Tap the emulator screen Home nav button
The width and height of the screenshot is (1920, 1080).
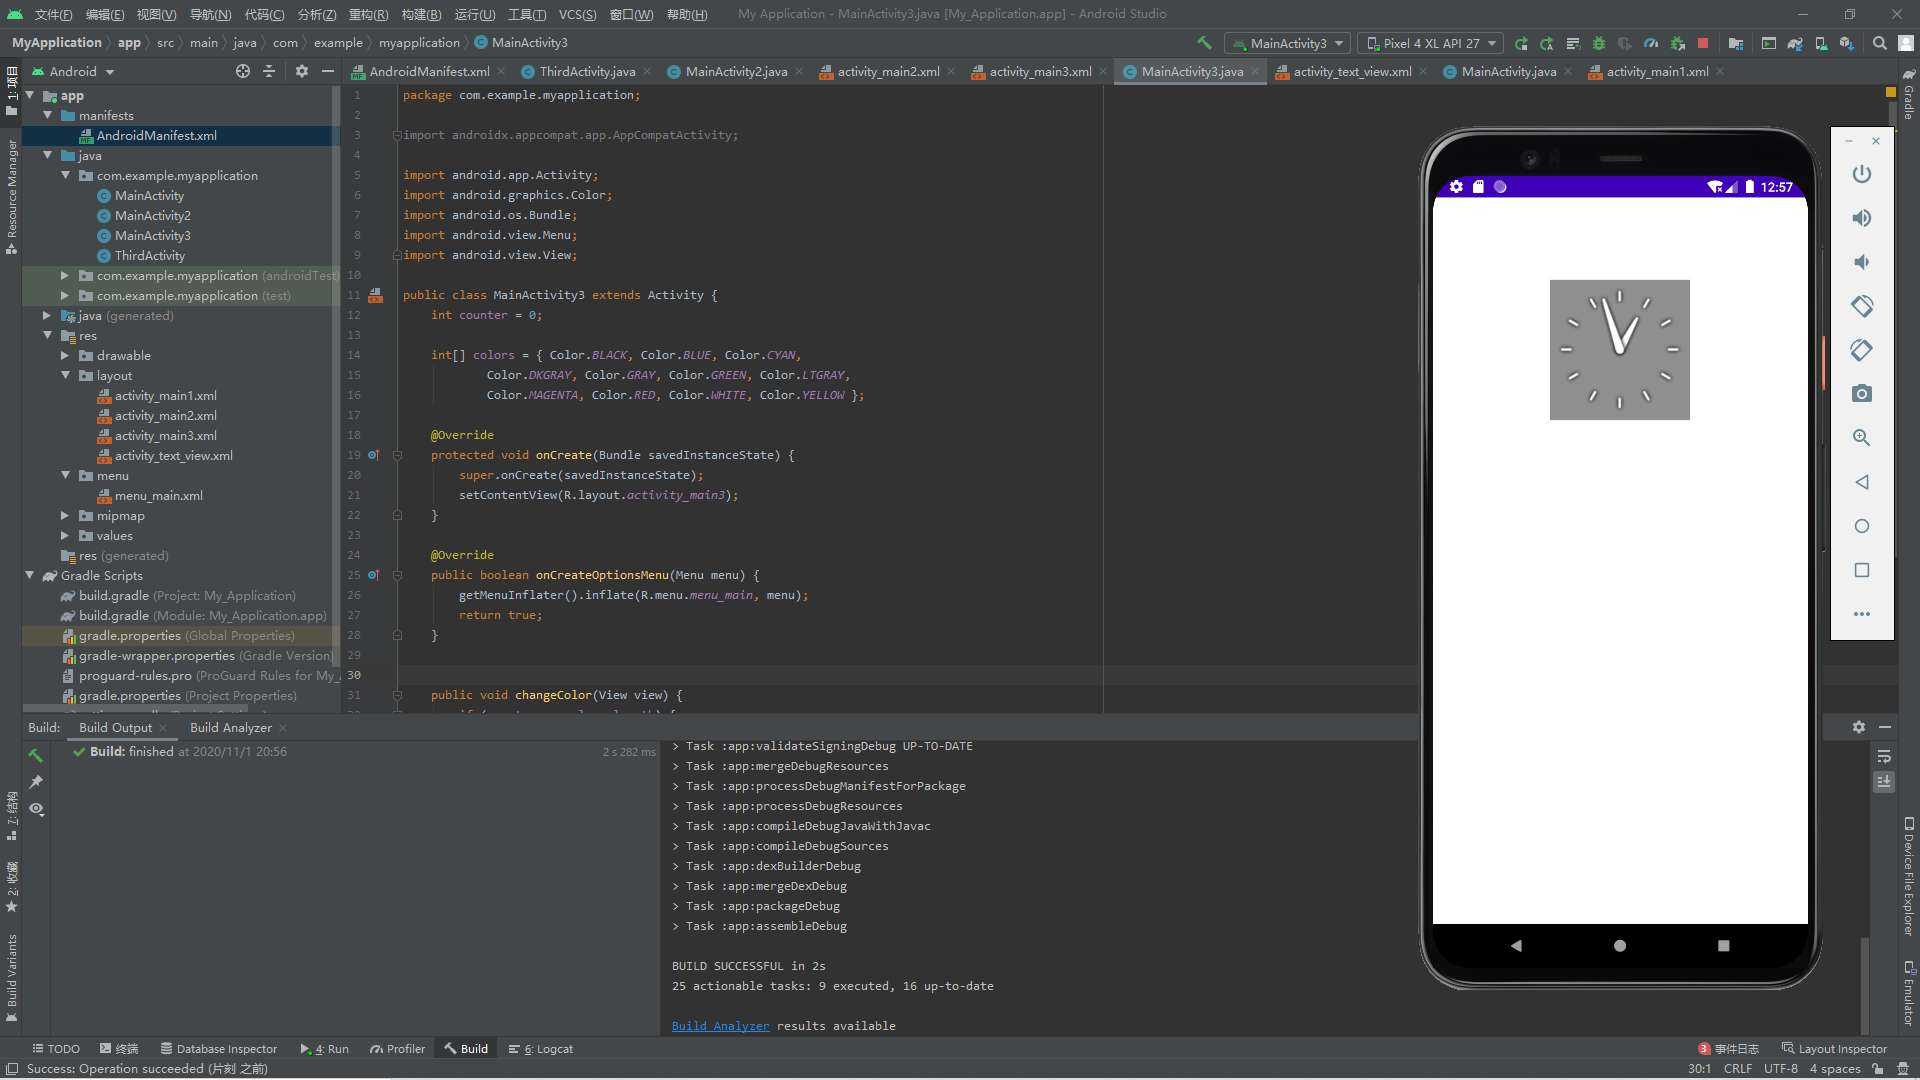[x=1619, y=945]
